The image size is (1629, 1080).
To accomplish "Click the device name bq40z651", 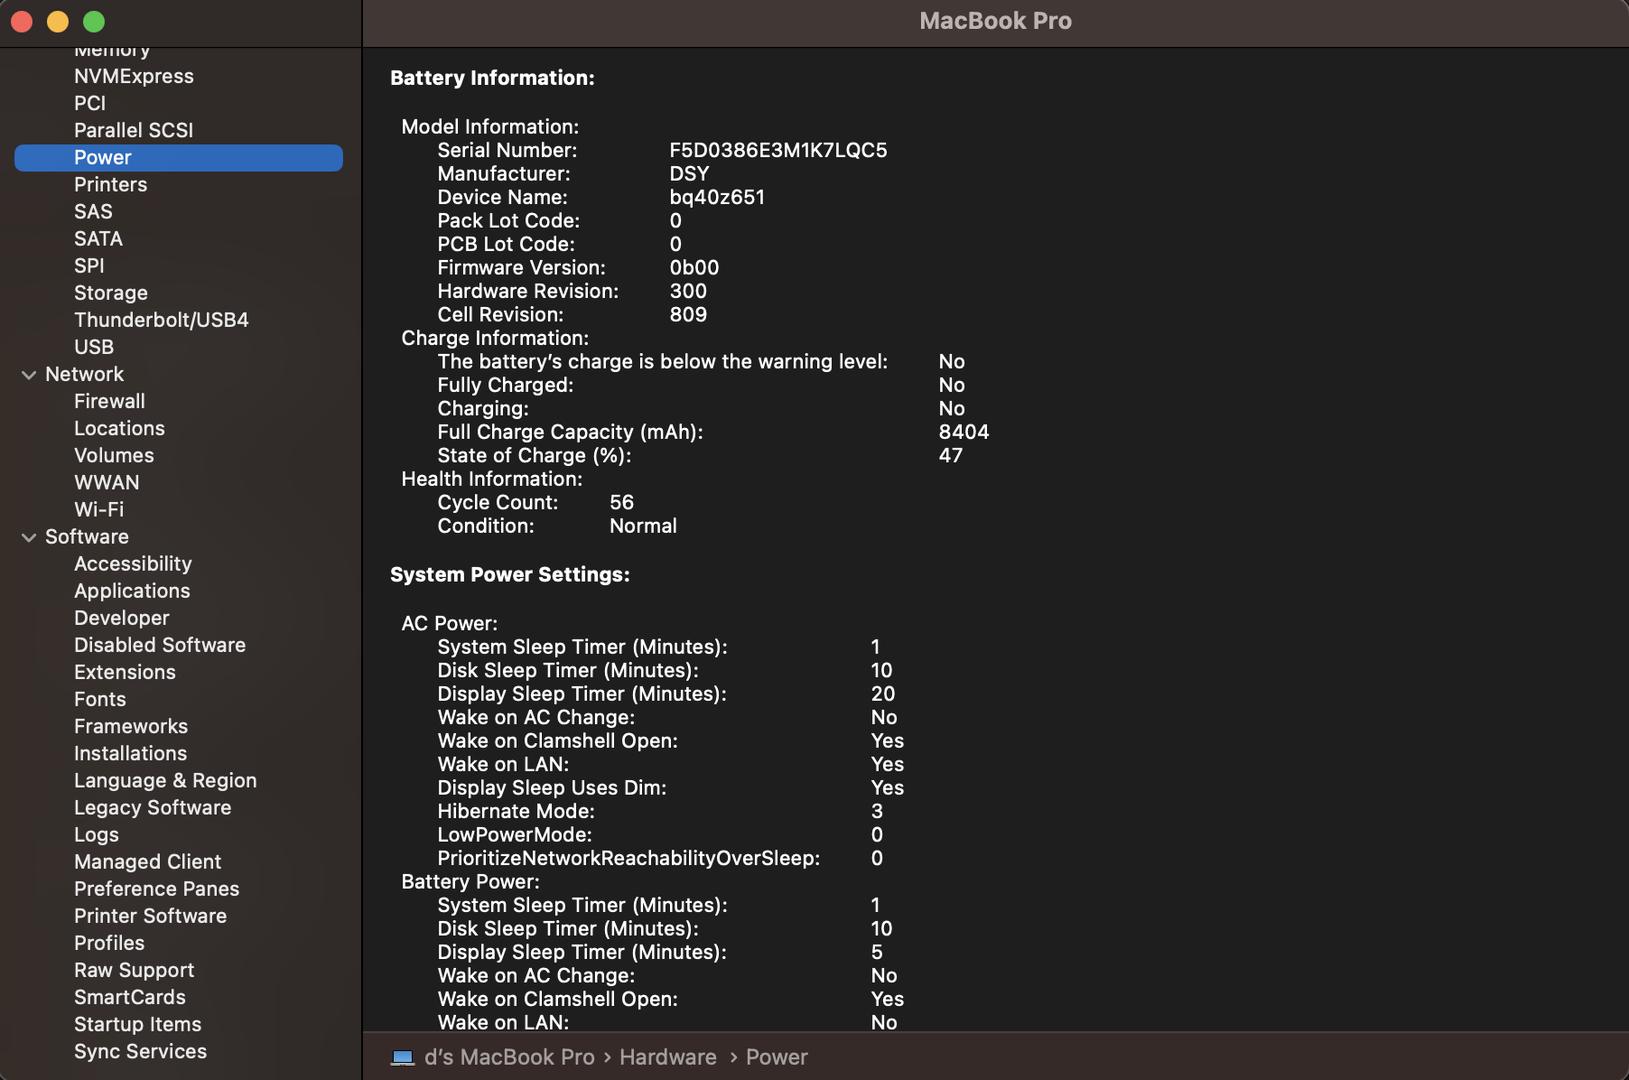I will pyautogui.click(x=717, y=197).
